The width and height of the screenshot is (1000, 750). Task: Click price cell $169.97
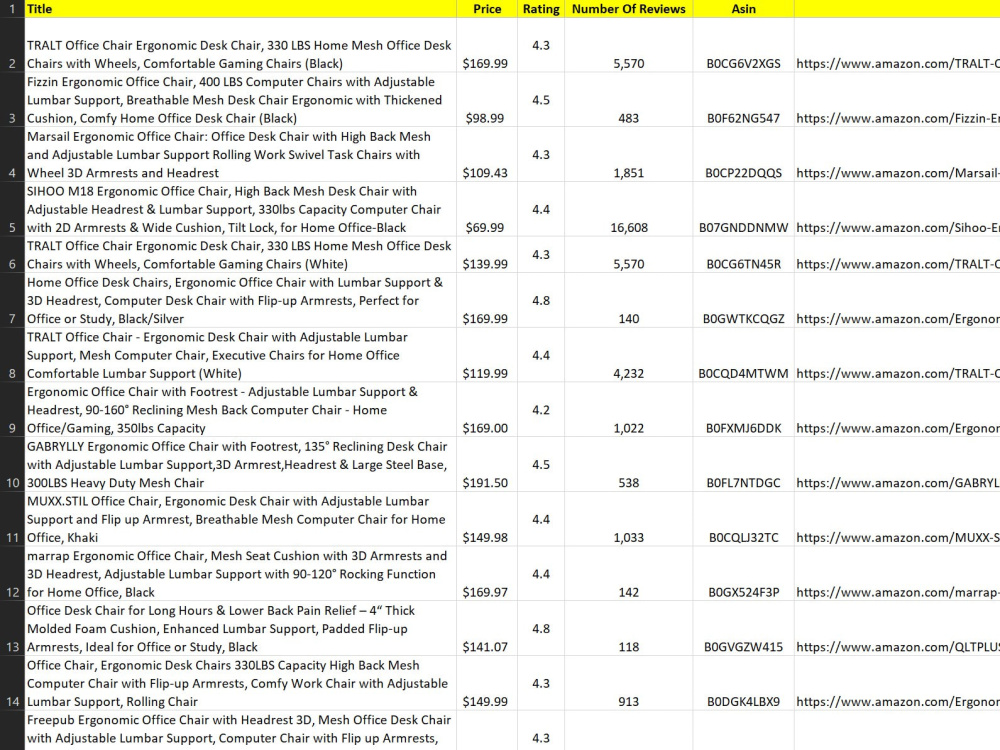pos(487,574)
